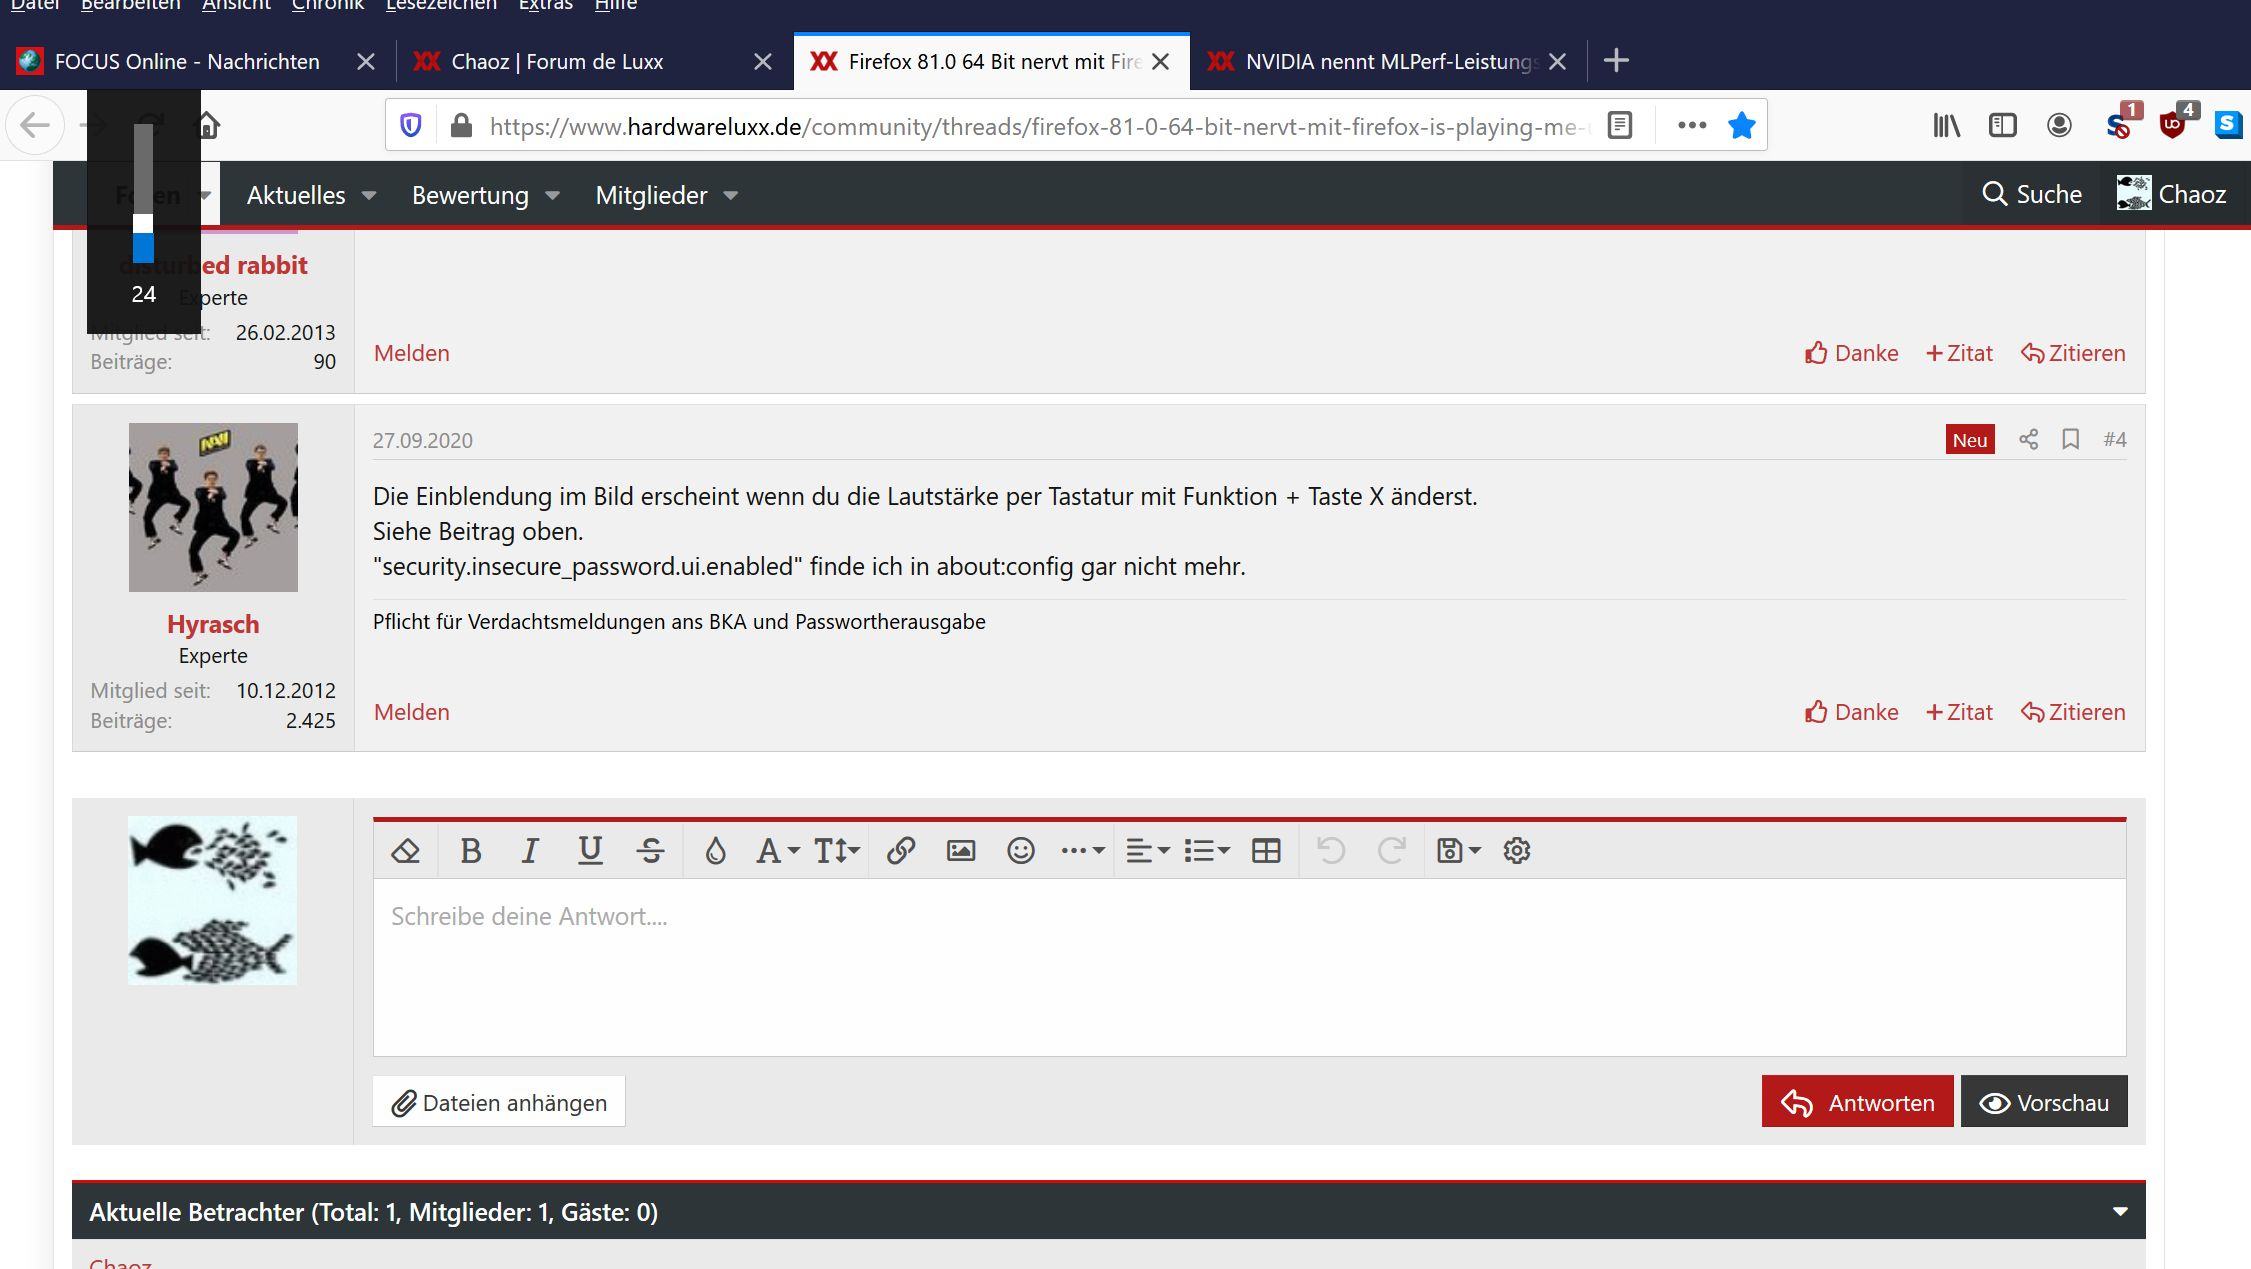Open the smiley emoji picker

[x=1021, y=851]
